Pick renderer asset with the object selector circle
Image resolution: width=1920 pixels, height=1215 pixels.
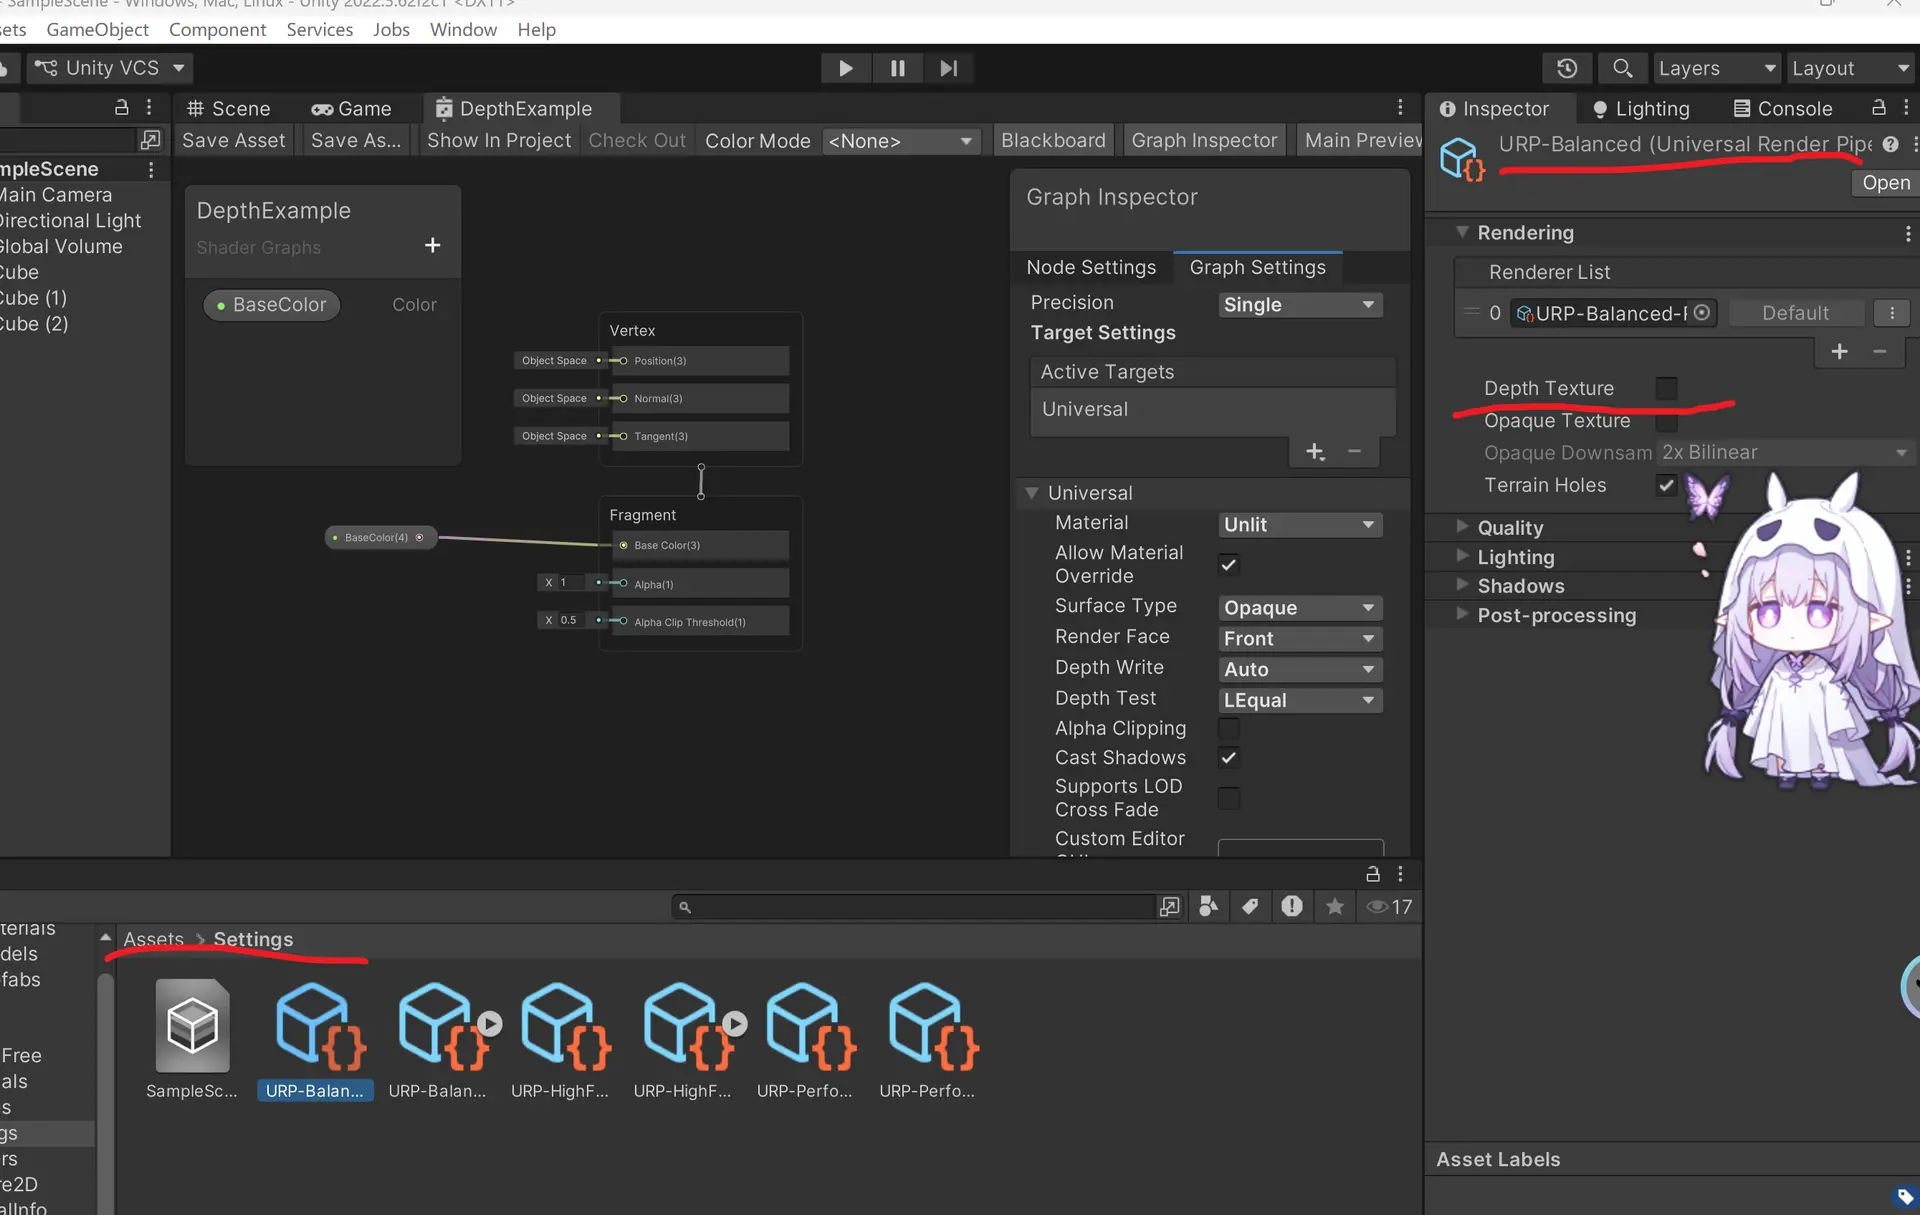(1702, 313)
